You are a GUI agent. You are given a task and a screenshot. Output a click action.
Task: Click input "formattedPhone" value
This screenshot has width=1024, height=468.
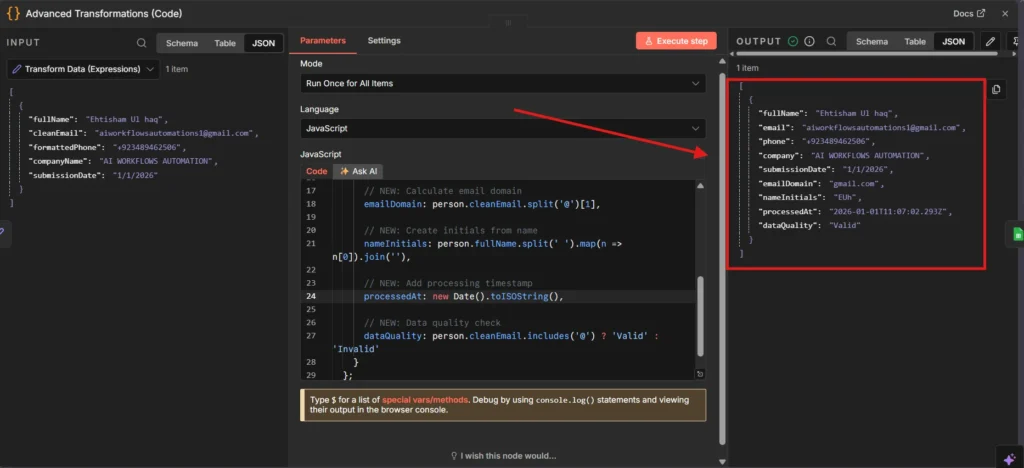click(149, 148)
